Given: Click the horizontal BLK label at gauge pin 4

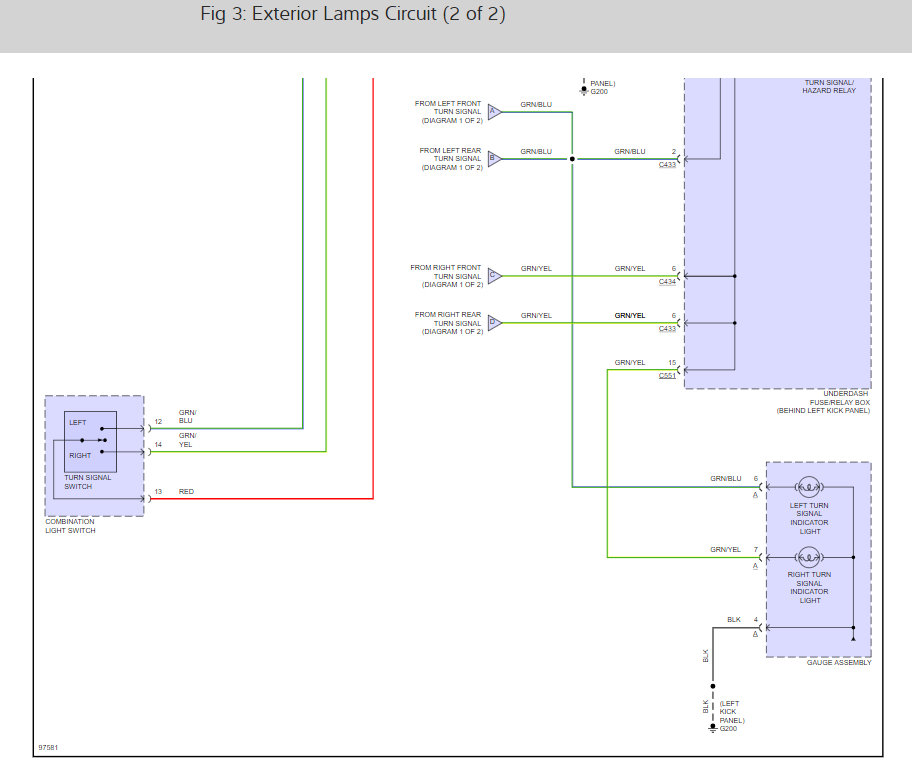Looking at the screenshot, I should [x=733, y=619].
